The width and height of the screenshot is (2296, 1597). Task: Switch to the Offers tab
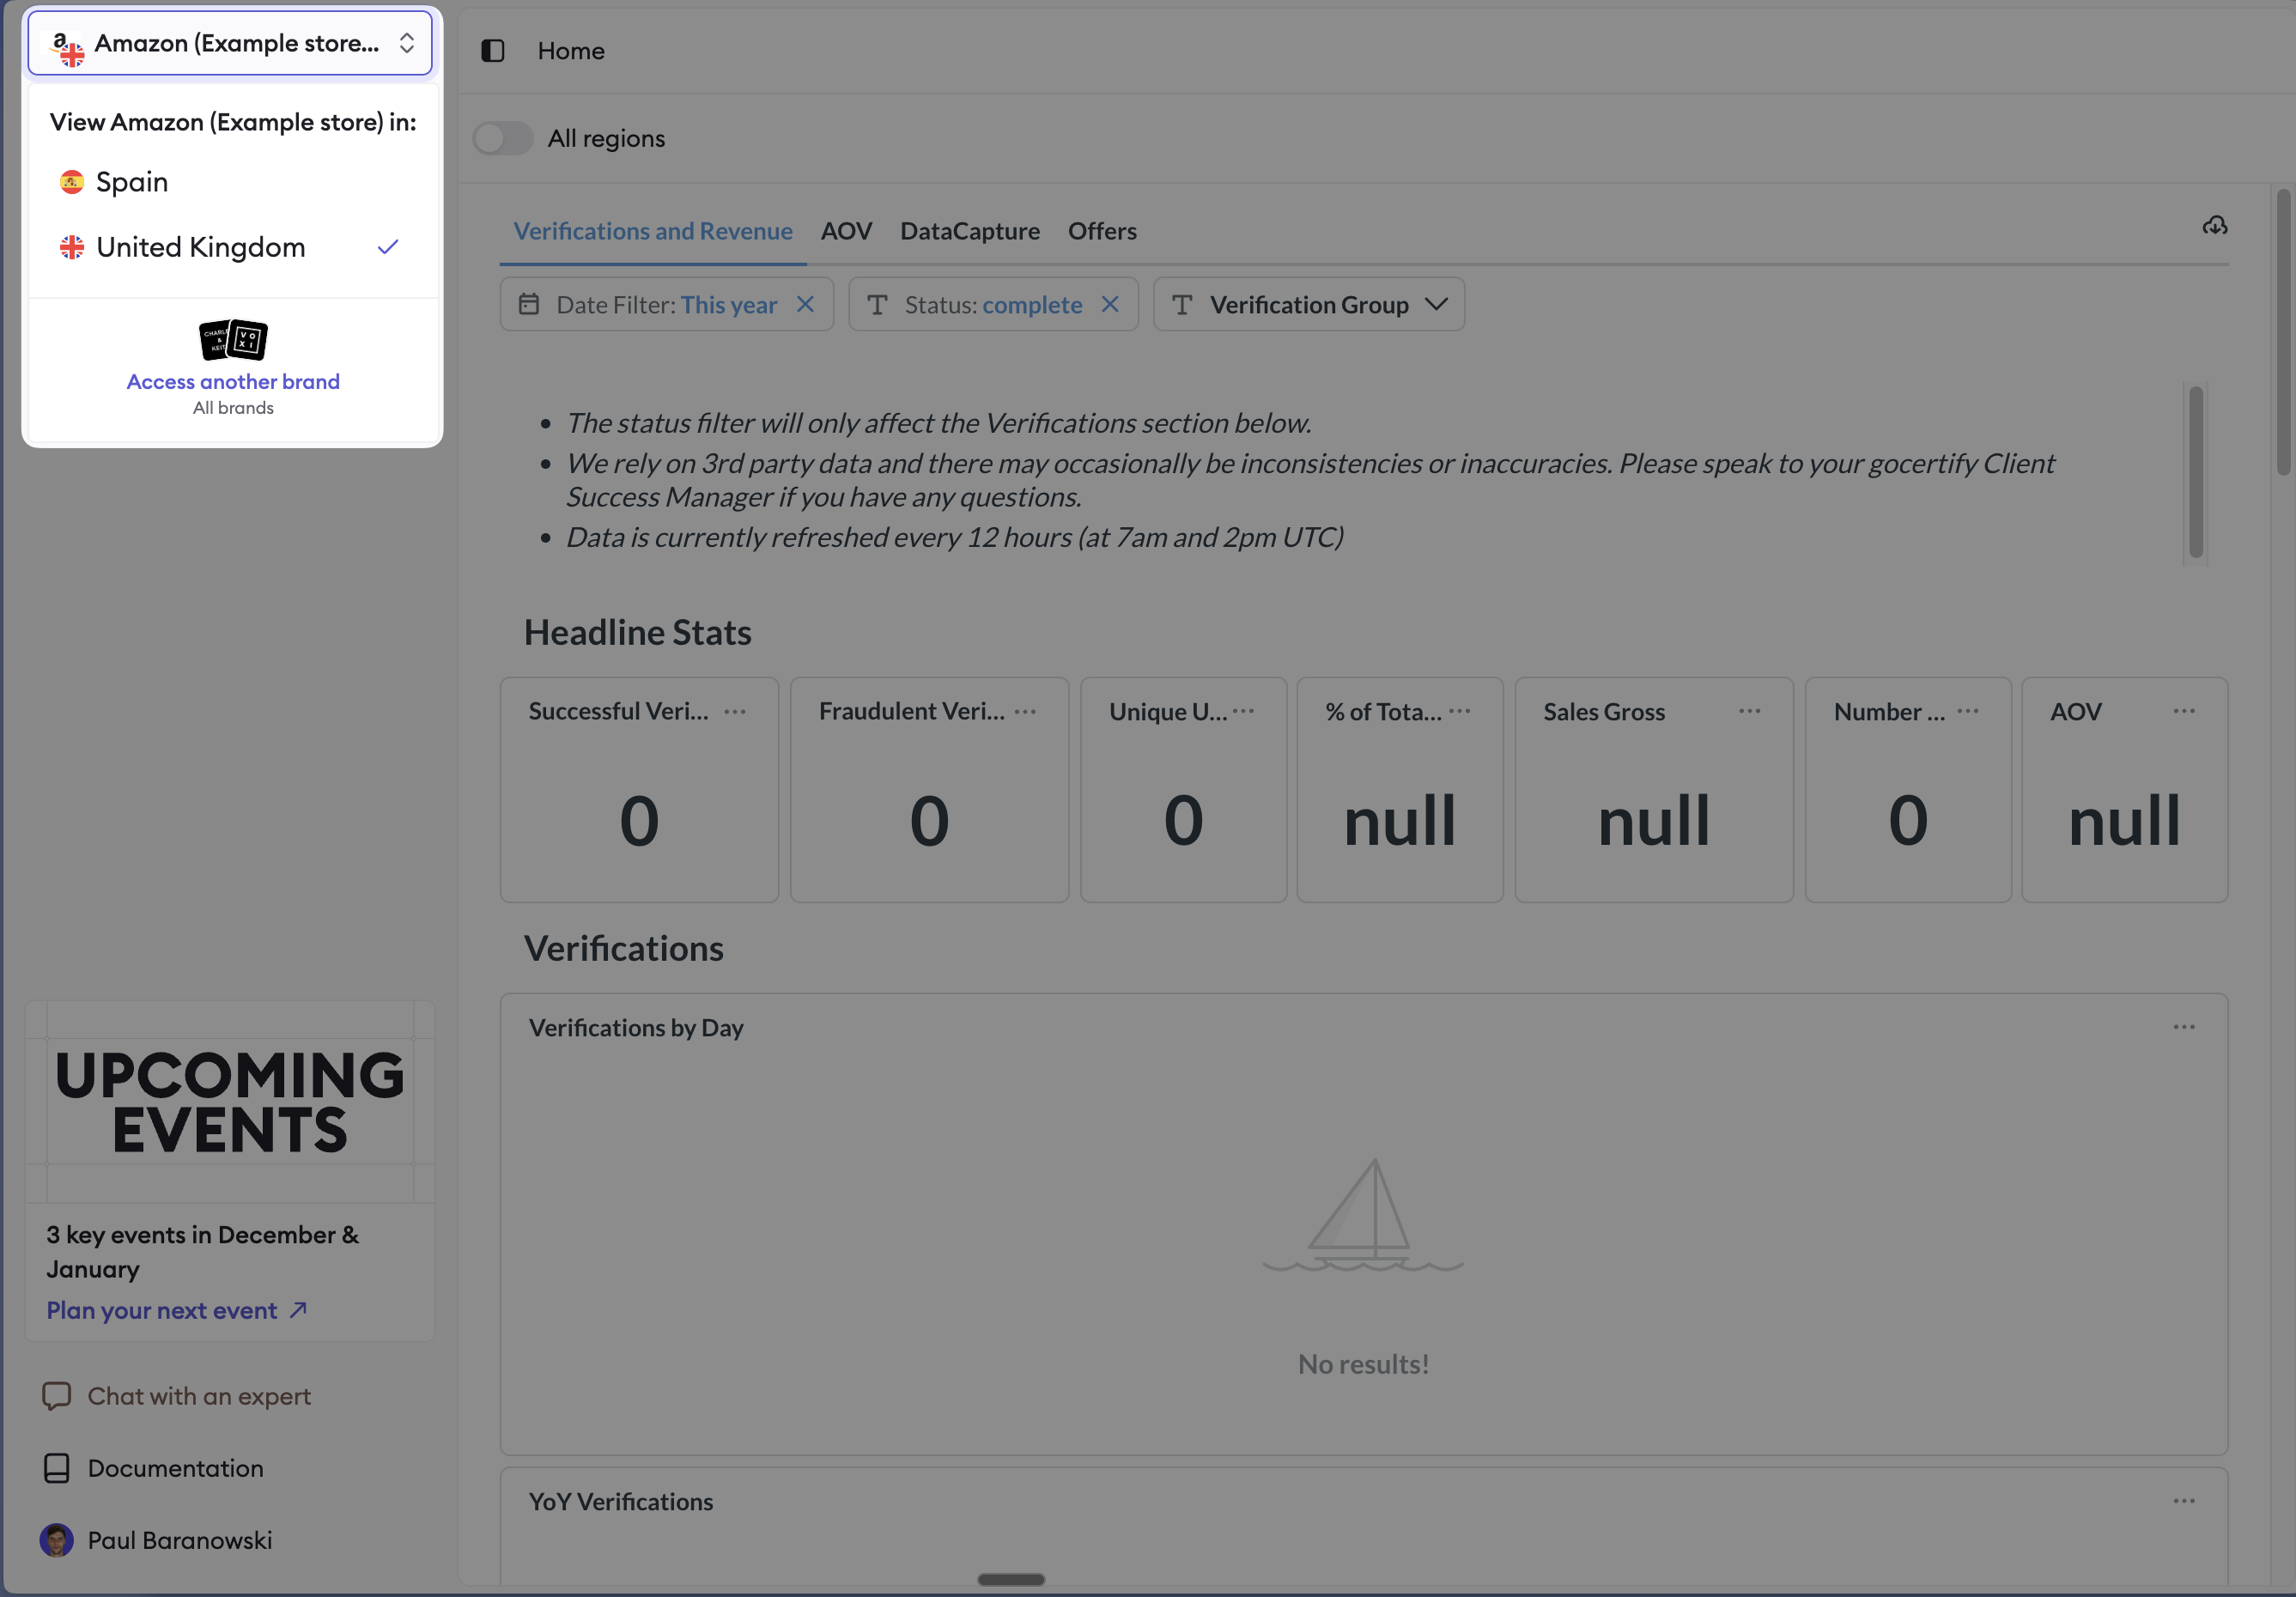pyautogui.click(x=1101, y=231)
